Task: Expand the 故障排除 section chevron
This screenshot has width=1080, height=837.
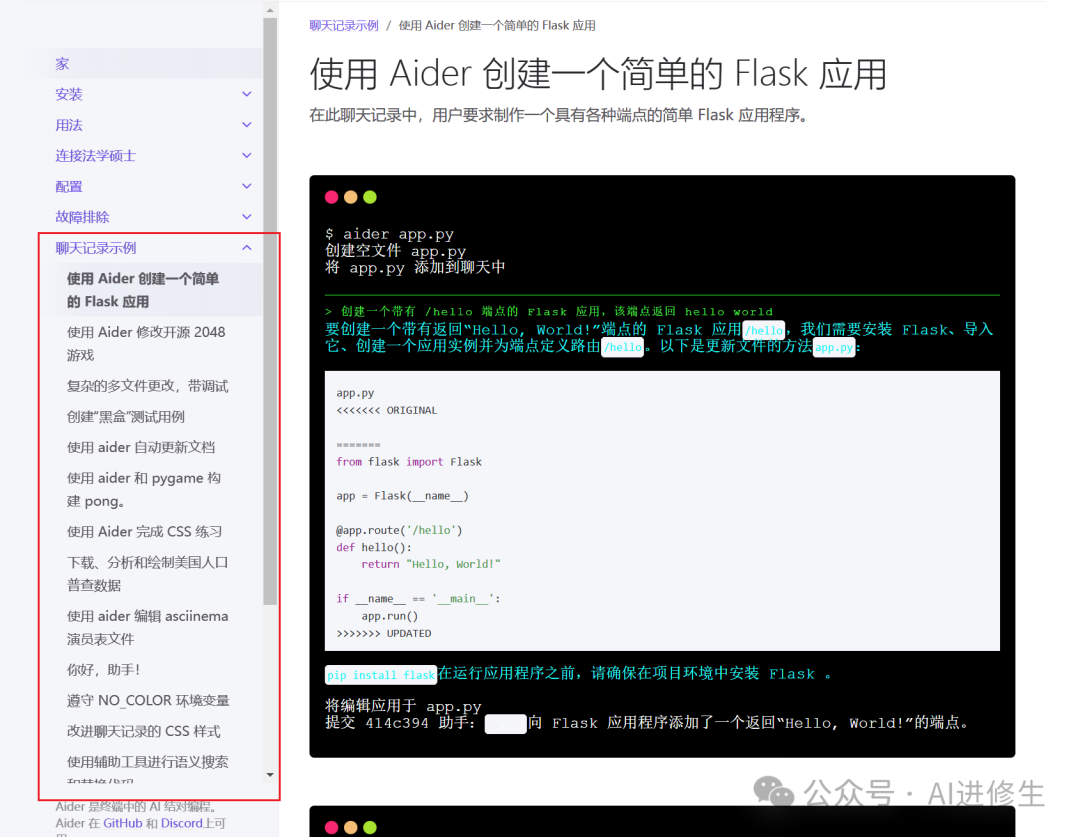Action: (247, 217)
